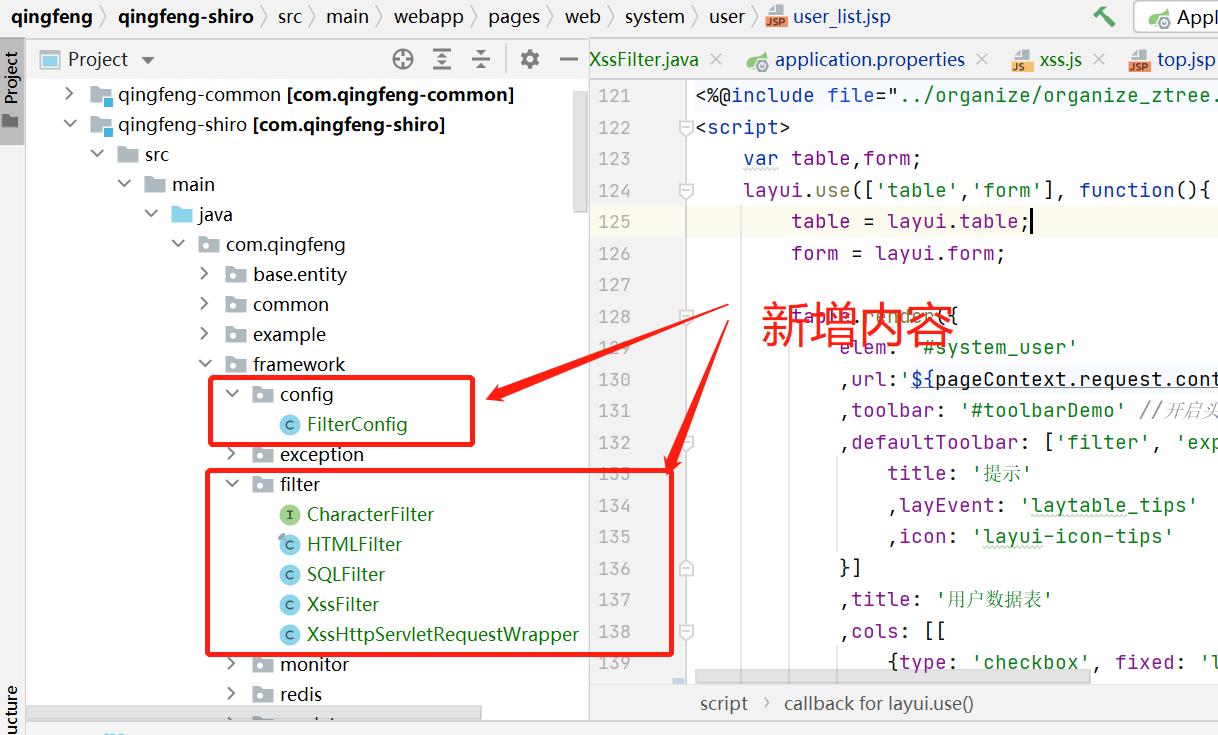Click the Select Opened File crosshair icon
The height and width of the screenshot is (735, 1218).
coord(403,59)
